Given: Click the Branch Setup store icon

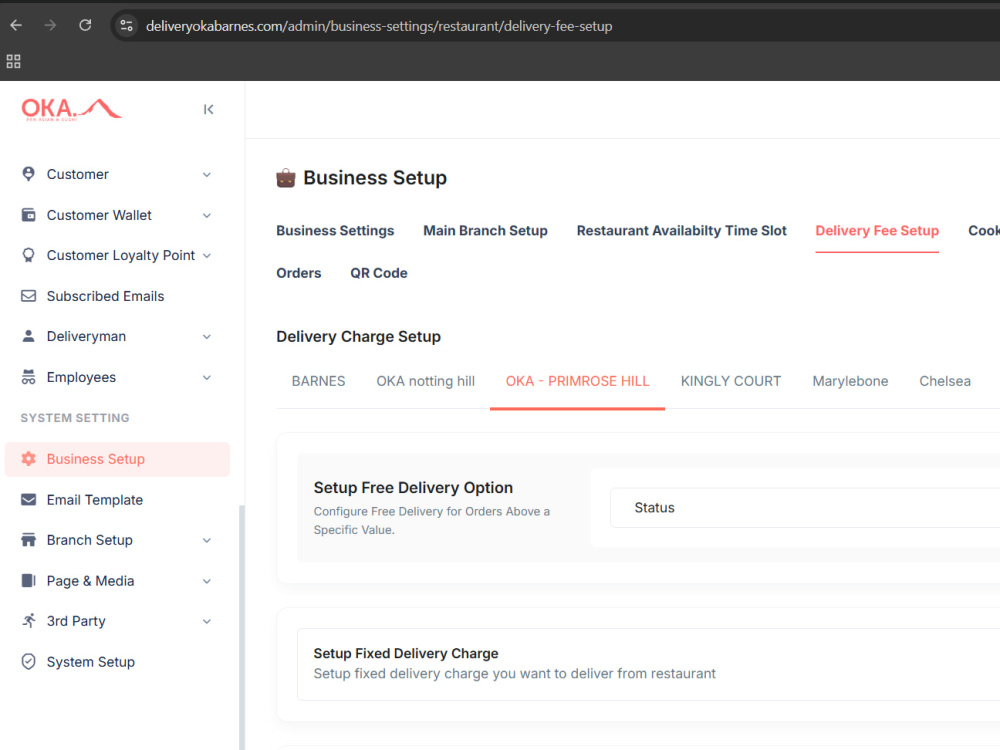Looking at the screenshot, I should (x=29, y=540).
